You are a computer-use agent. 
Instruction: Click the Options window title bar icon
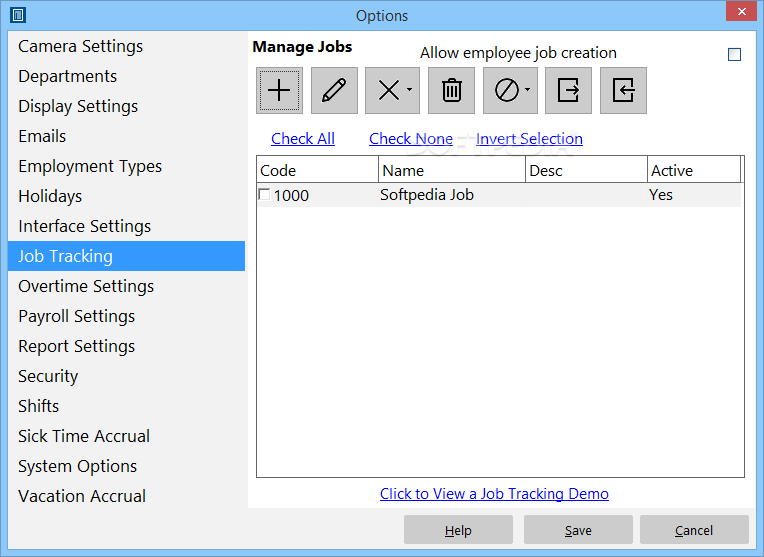coord(18,15)
